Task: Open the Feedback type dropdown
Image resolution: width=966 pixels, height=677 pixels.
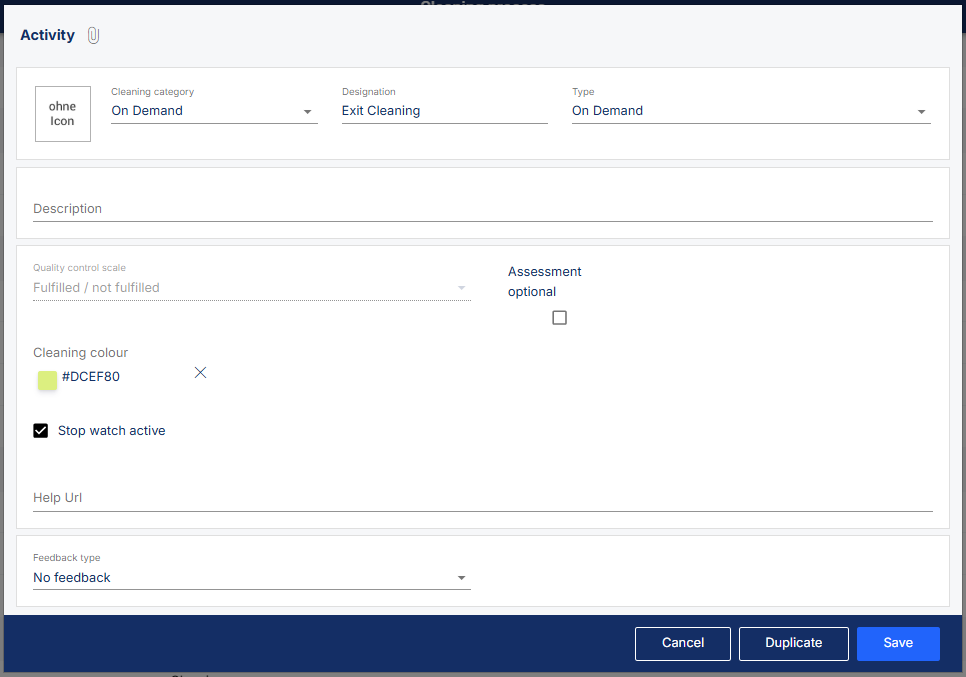Action: pos(251,578)
